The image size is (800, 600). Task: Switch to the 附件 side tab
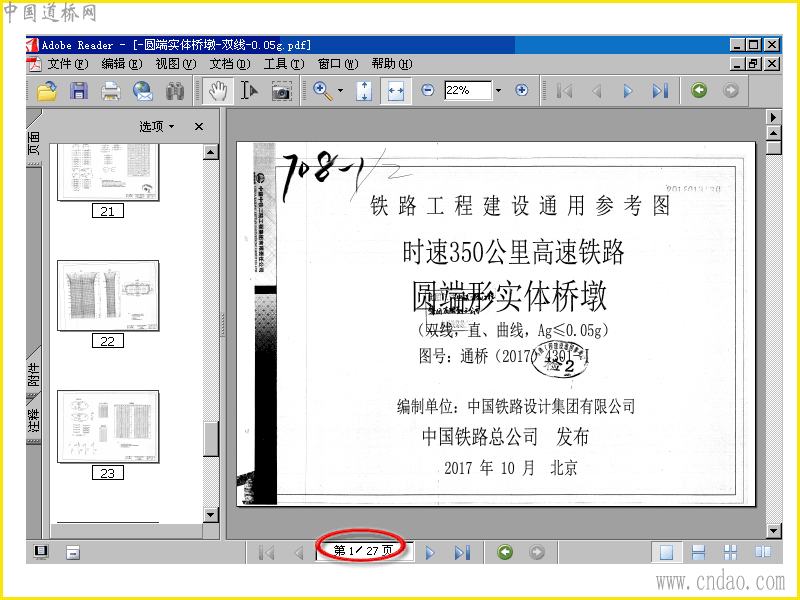click(x=34, y=374)
